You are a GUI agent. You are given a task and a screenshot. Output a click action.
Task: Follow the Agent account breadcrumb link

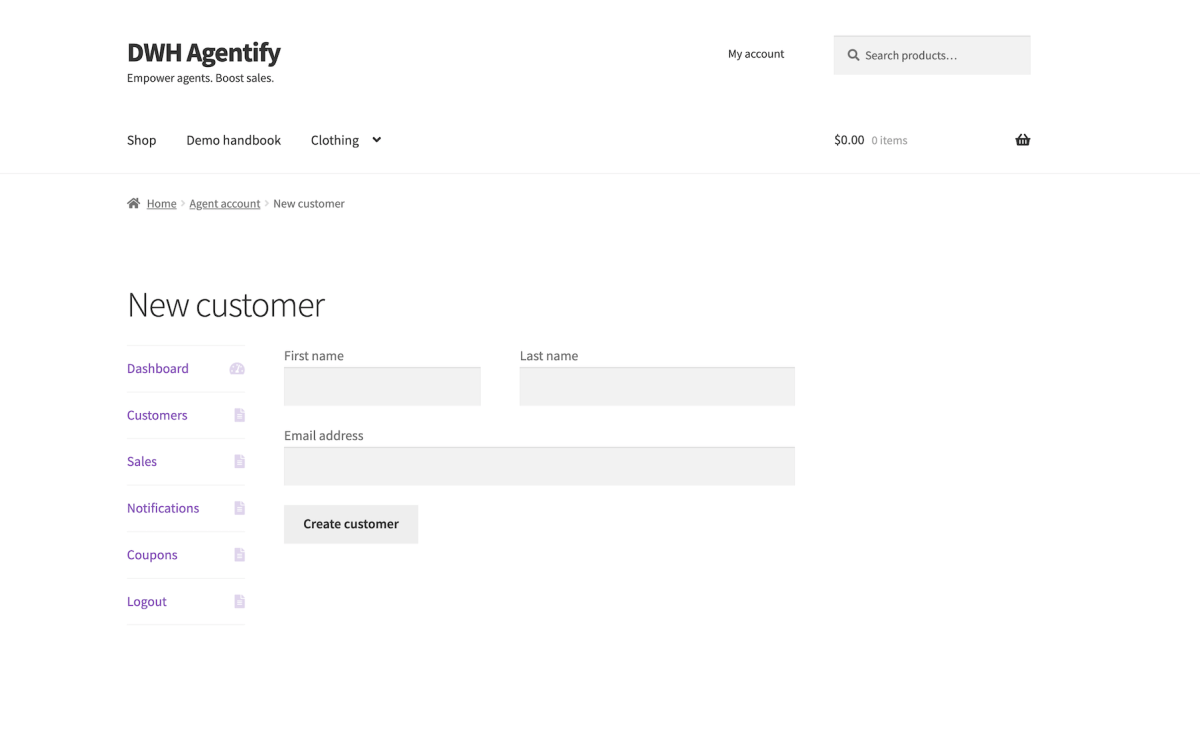[224, 203]
